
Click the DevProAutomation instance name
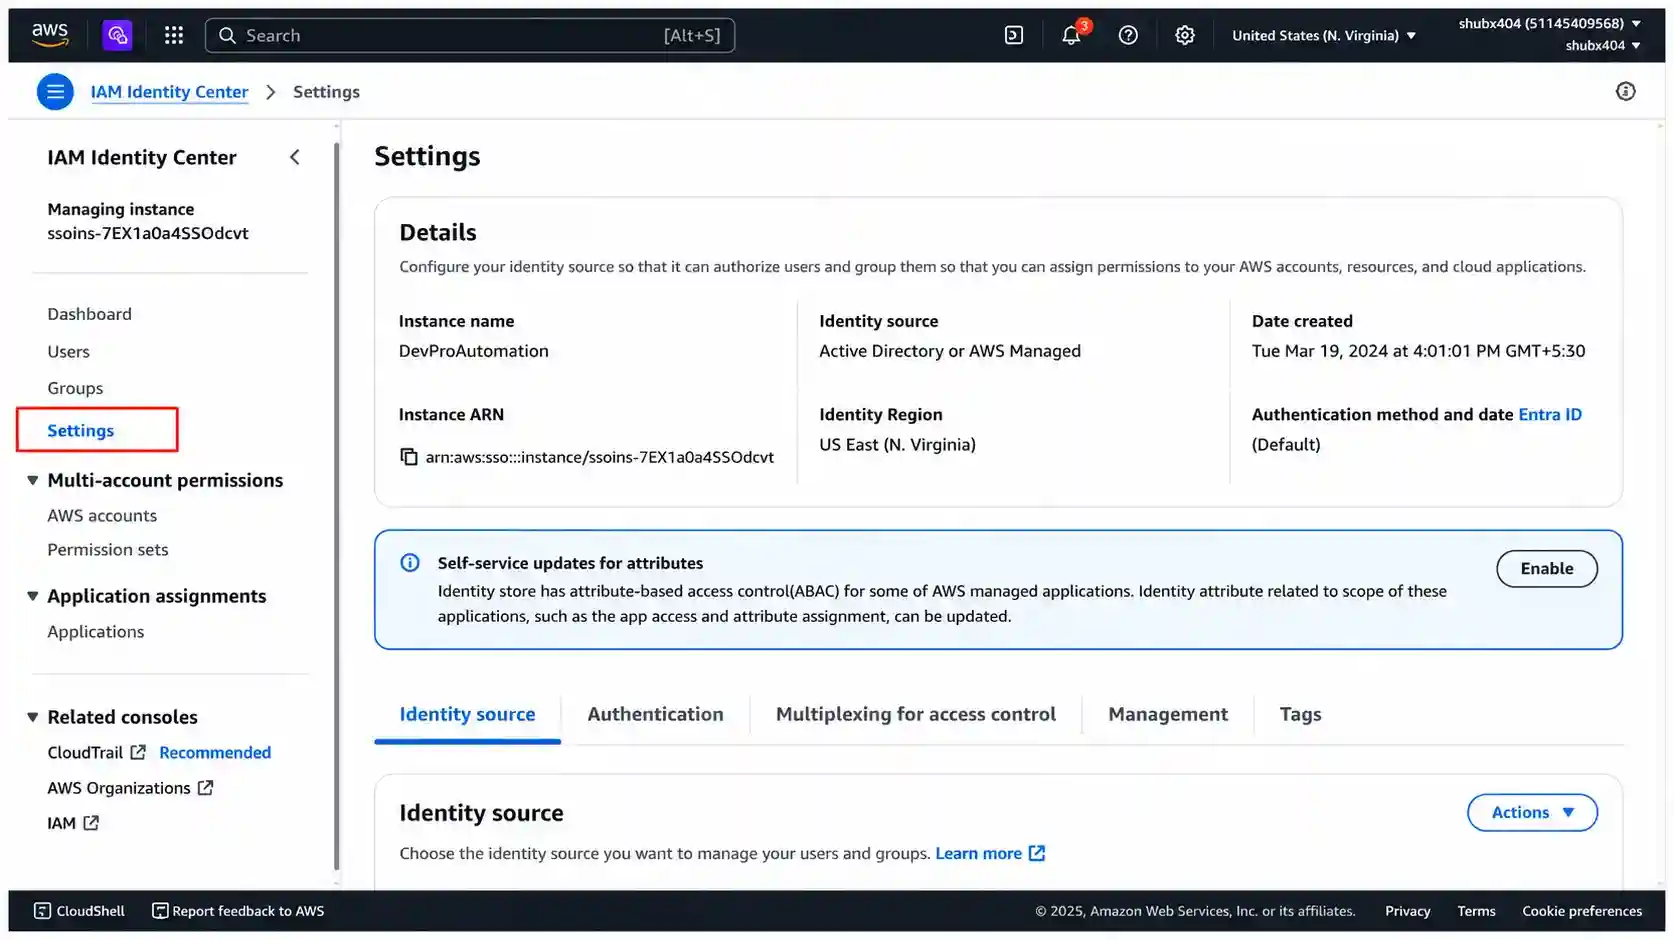coord(474,351)
